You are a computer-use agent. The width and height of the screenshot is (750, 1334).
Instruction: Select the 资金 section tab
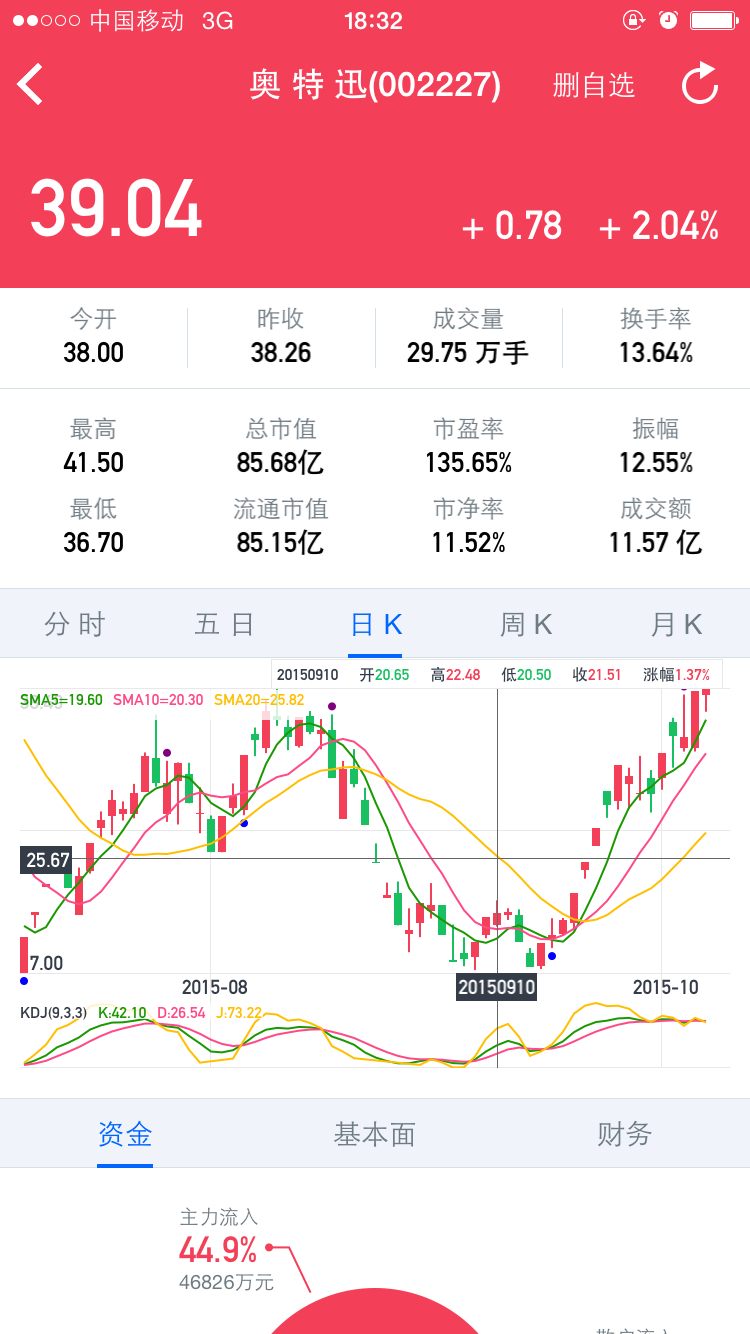[x=125, y=1134]
